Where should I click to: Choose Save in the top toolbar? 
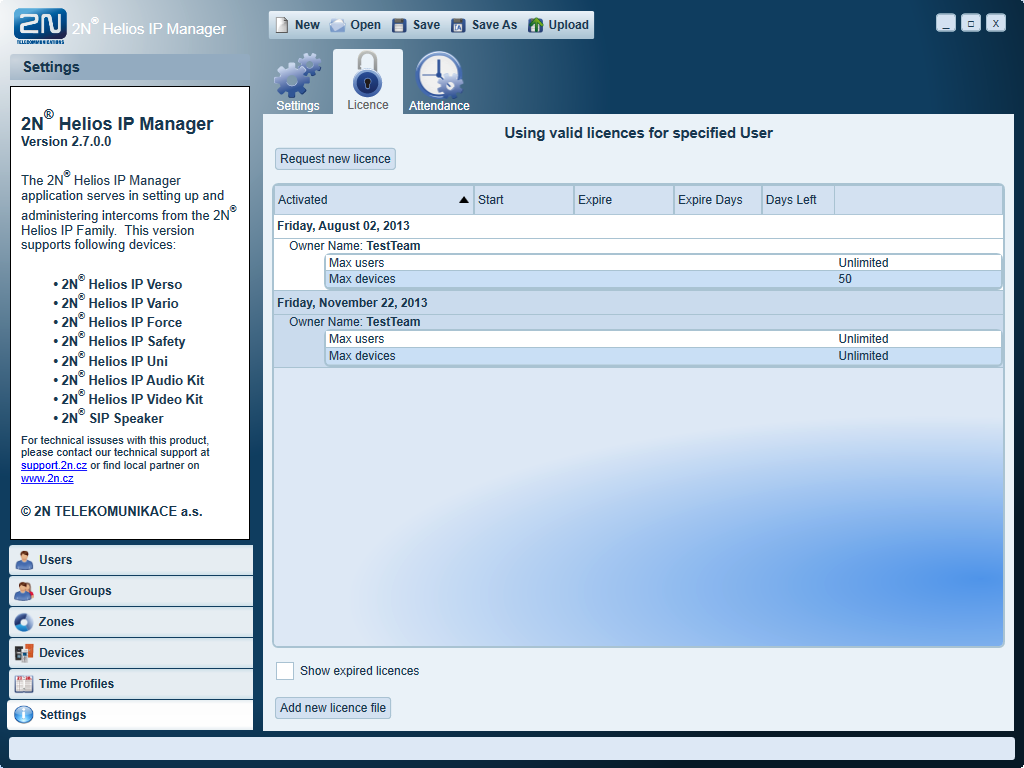[426, 25]
